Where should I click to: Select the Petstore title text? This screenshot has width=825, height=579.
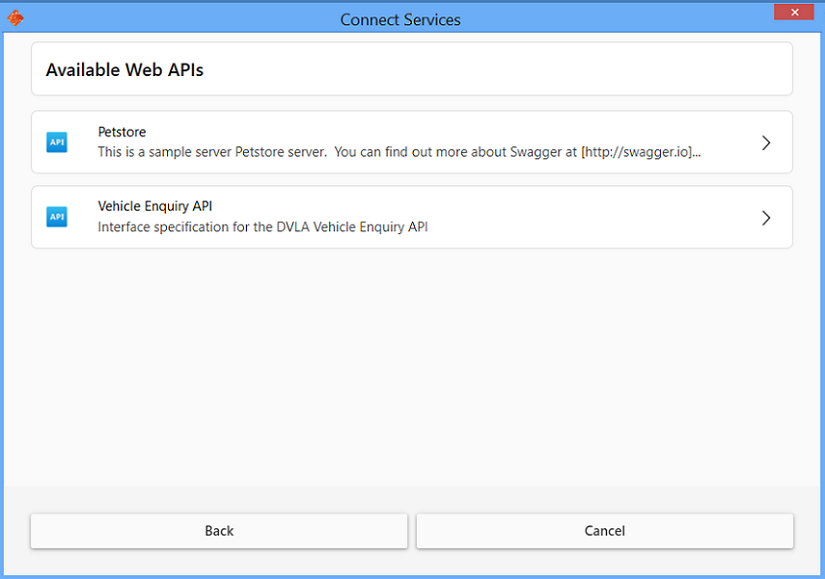coord(122,132)
